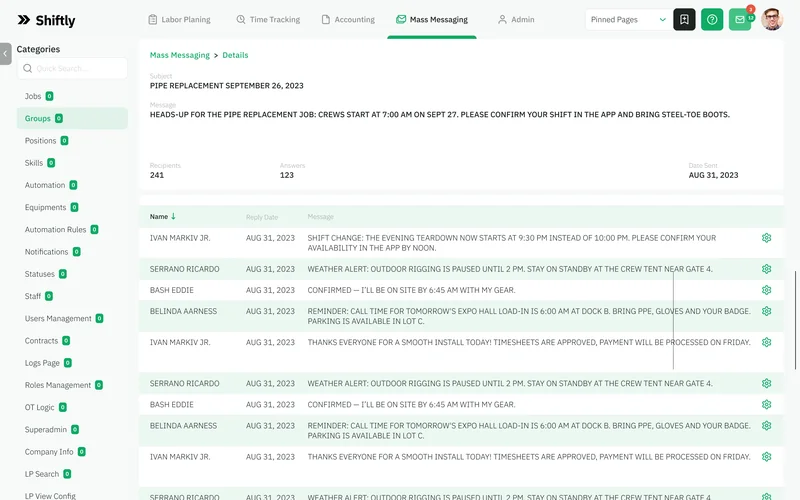Open the bookmark pinned page button
800x500 pixels.
[x=684, y=19]
